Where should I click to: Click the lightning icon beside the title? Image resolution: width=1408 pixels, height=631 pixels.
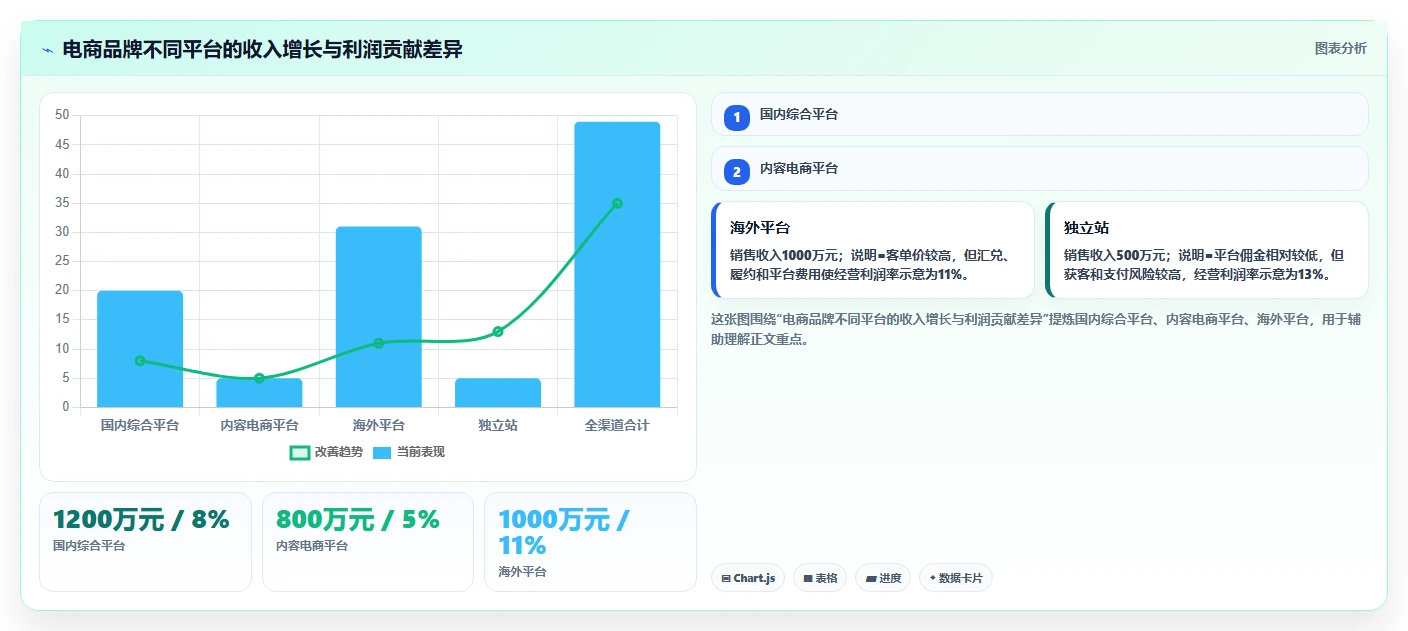point(47,49)
